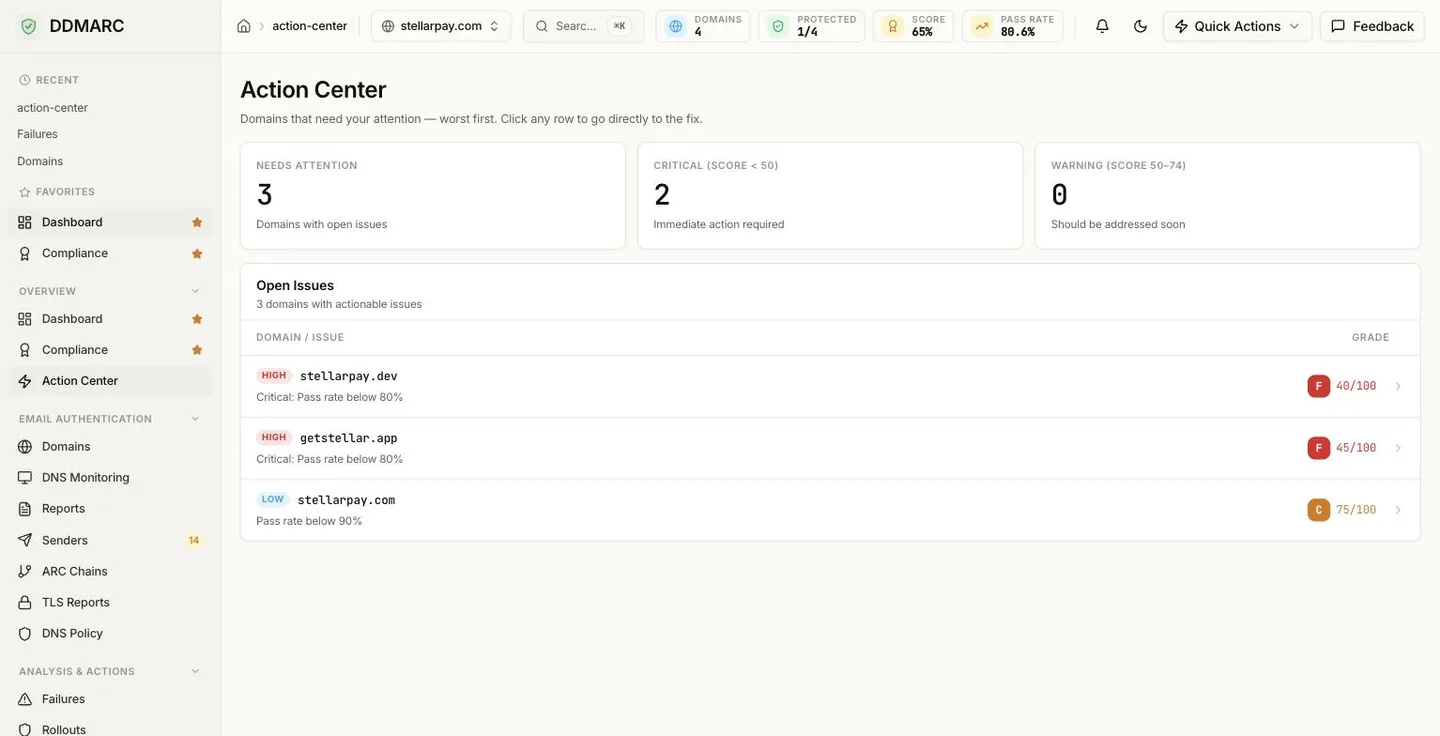The width and height of the screenshot is (1440, 736).
Task: Click the Protected 1/4 stat chip
Action: point(811,26)
